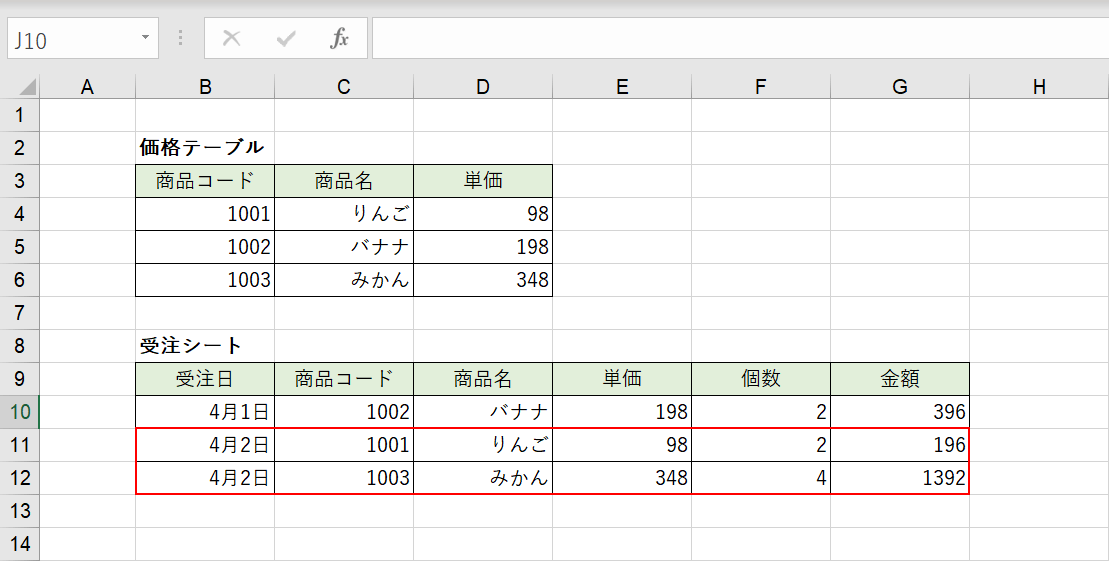Viewport: 1109px width, 561px height.
Task: Click バナナ cell in row 10
Action: tap(482, 412)
